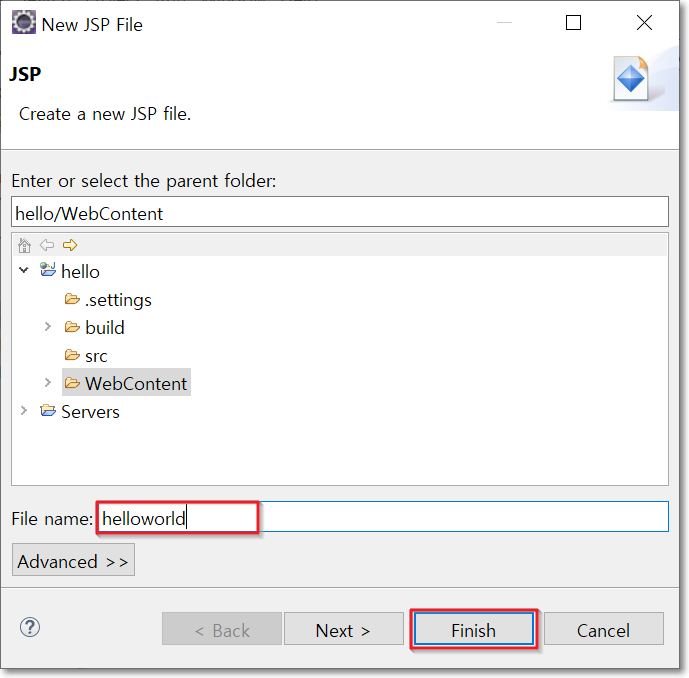Show options with Advanced >> button

click(x=73, y=561)
